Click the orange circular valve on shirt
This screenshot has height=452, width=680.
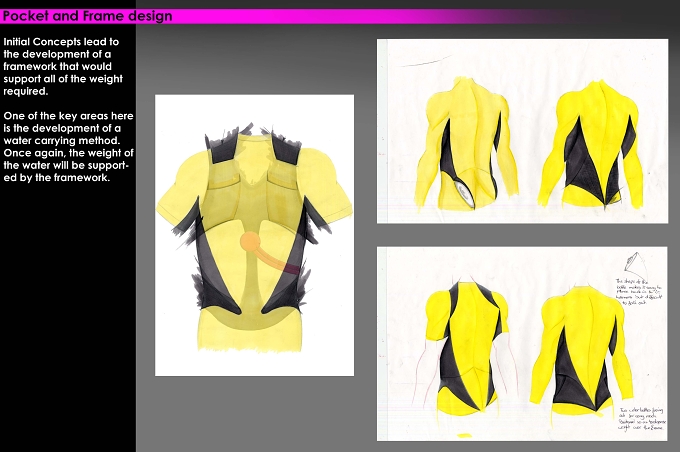tap(249, 241)
